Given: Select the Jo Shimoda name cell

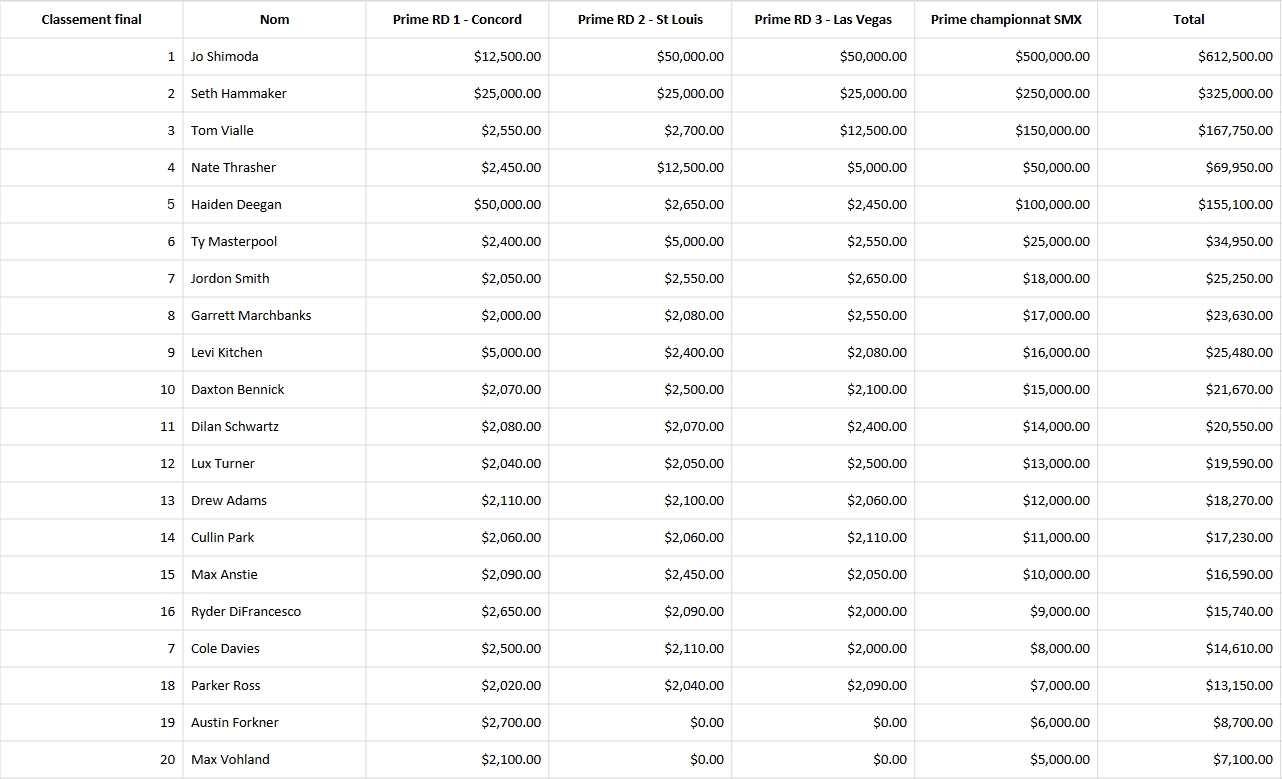Looking at the screenshot, I should coord(274,56).
